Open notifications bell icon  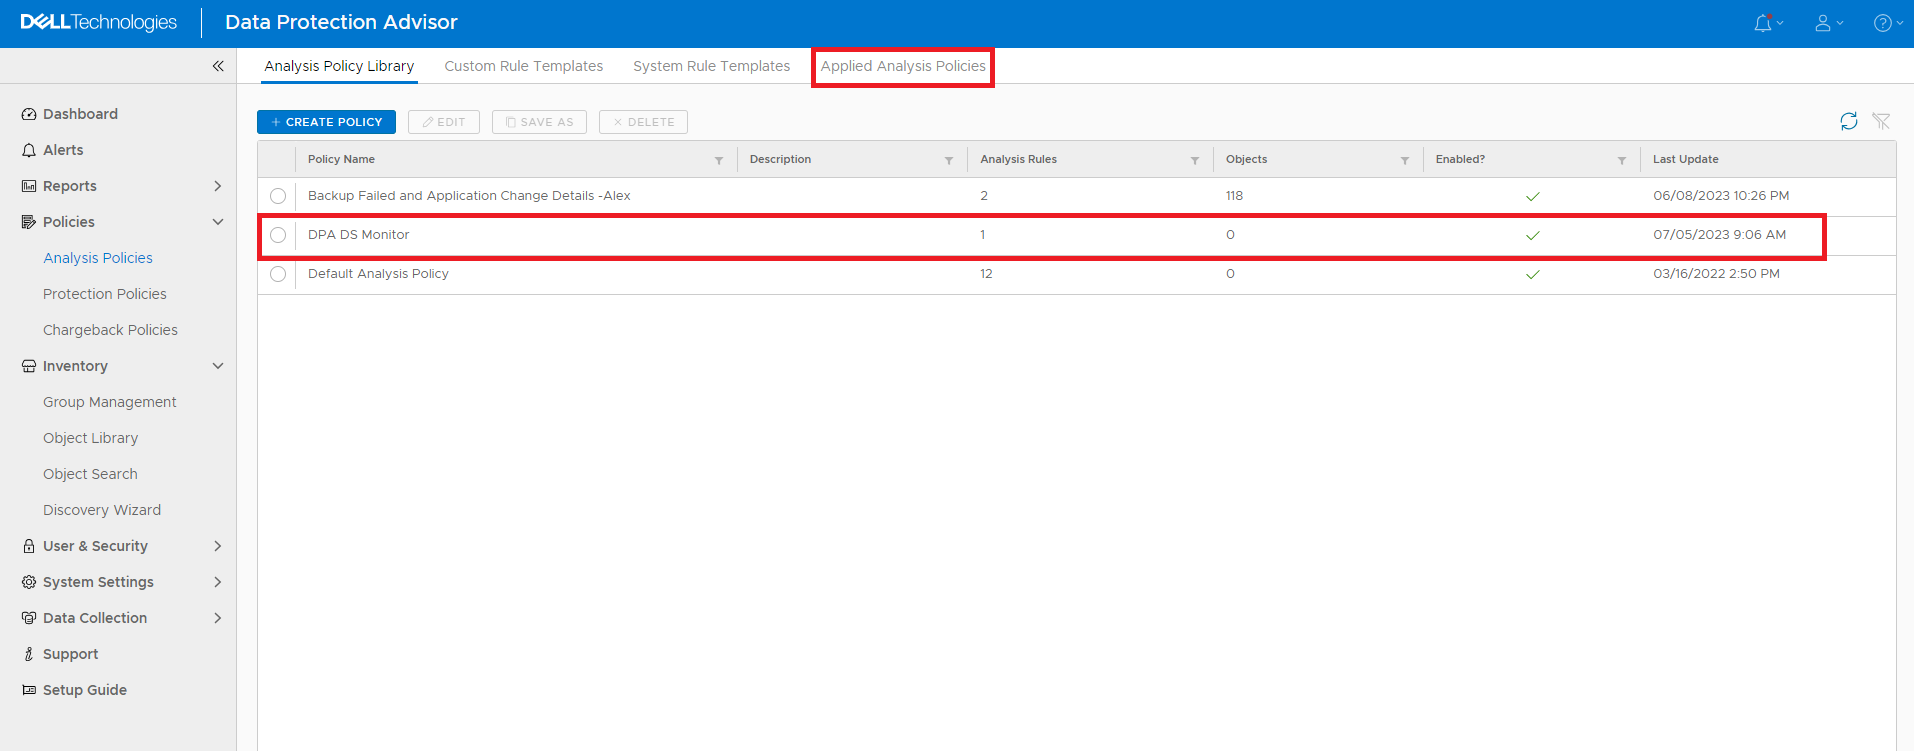[x=1763, y=23]
